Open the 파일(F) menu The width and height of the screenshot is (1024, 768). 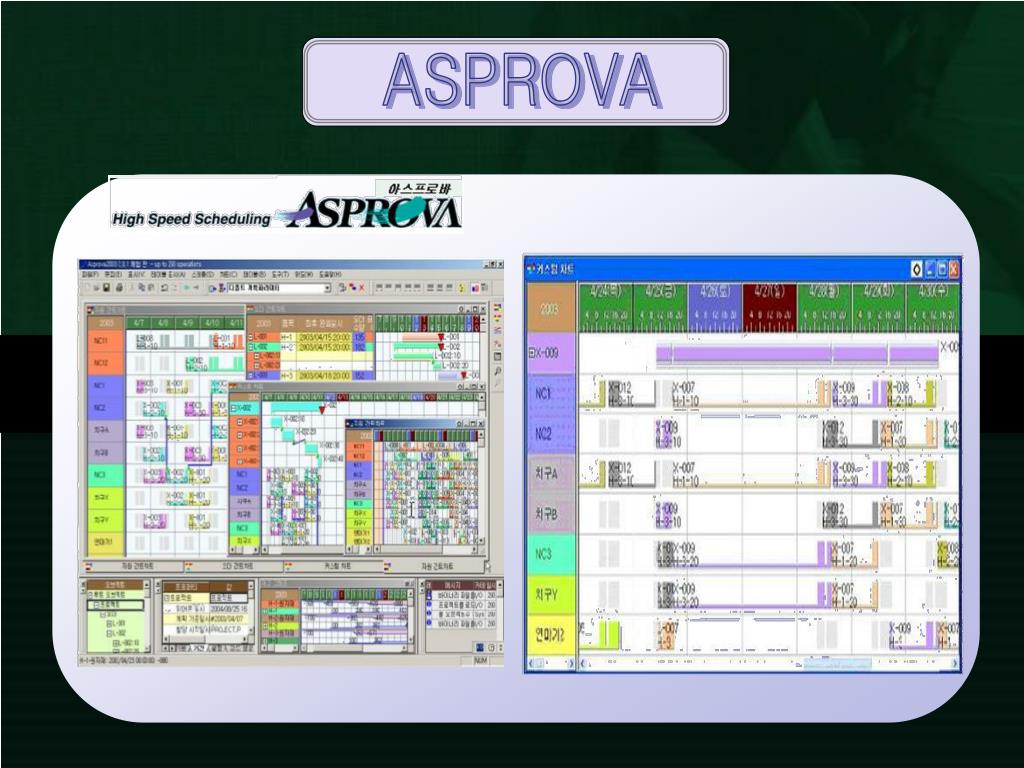click(x=89, y=275)
